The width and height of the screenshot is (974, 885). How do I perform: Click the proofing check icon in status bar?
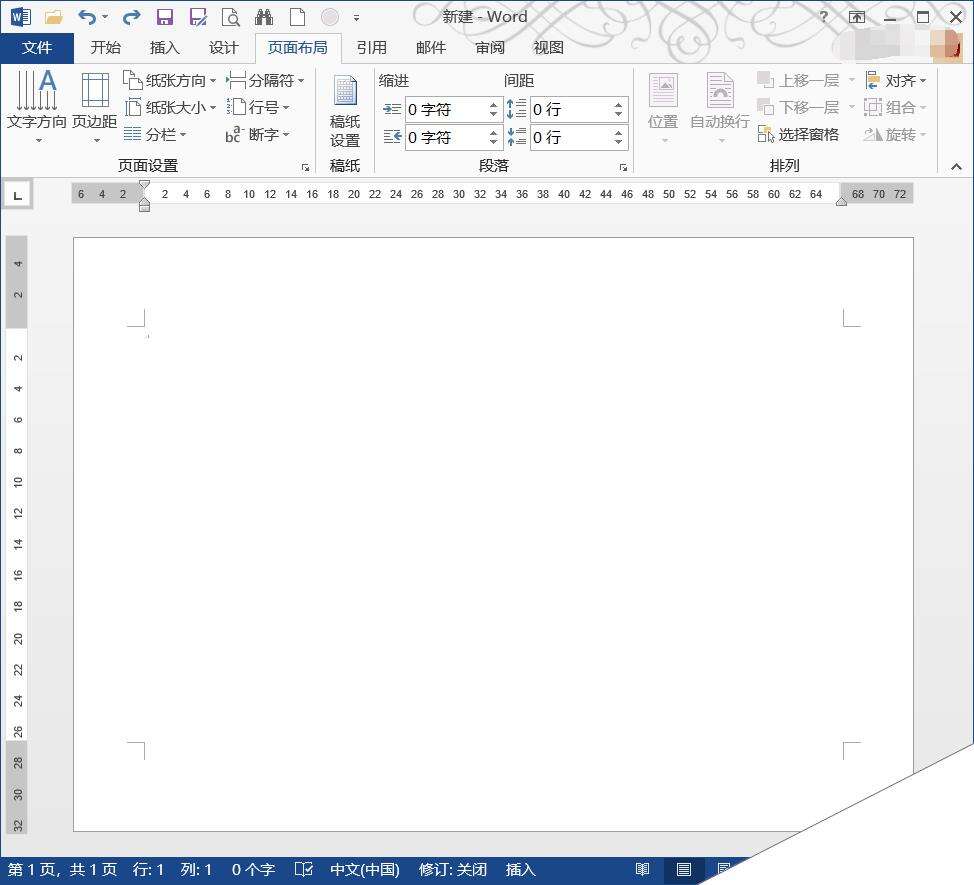[x=304, y=869]
